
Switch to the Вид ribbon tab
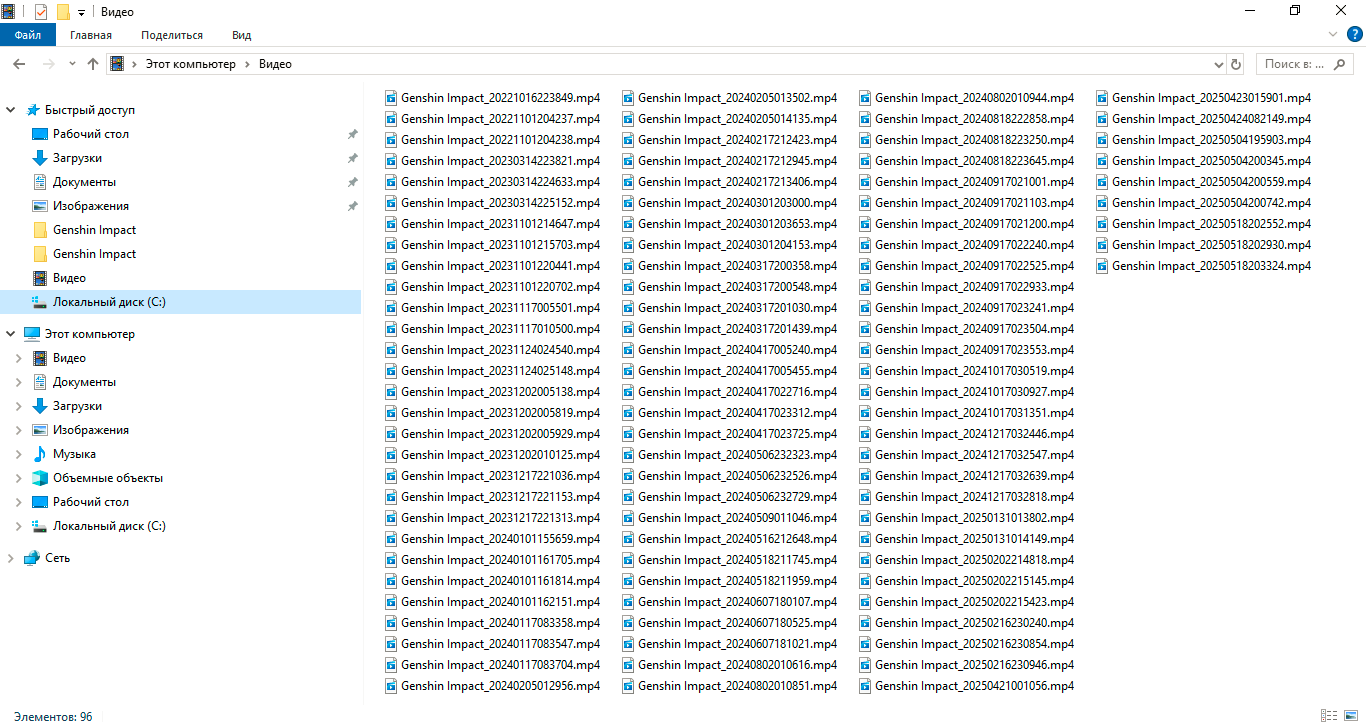pyautogui.click(x=242, y=35)
